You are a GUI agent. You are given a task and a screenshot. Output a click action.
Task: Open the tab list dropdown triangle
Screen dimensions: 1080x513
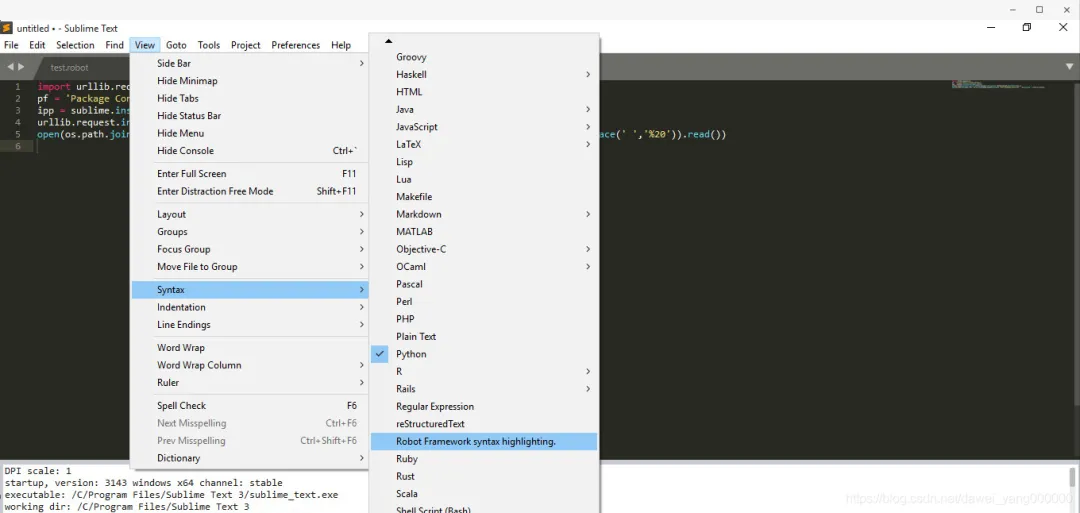[x=1069, y=67]
